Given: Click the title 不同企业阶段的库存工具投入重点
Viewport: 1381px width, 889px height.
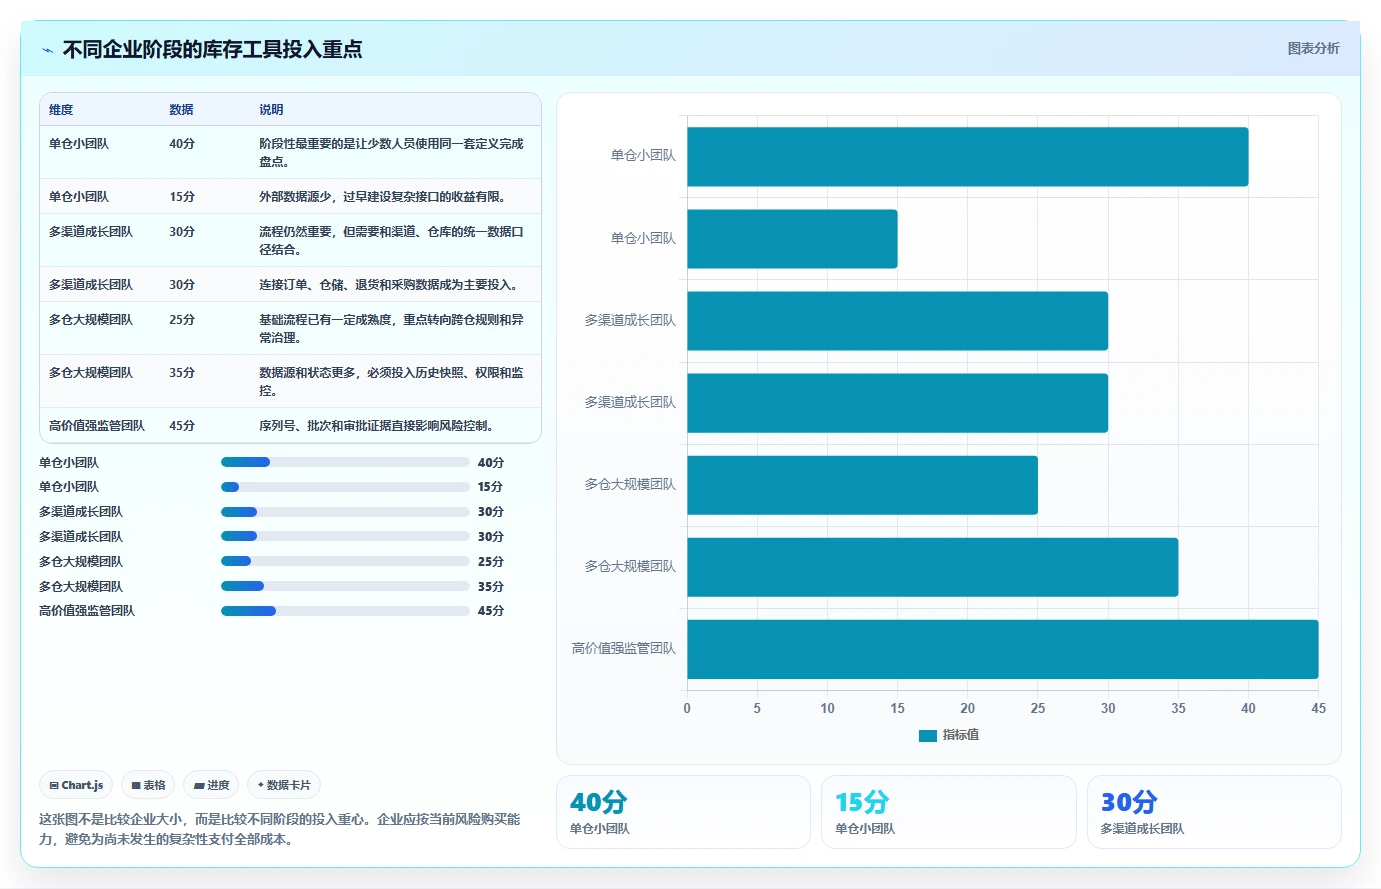Looking at the screenshot, I should click(212, 49).
